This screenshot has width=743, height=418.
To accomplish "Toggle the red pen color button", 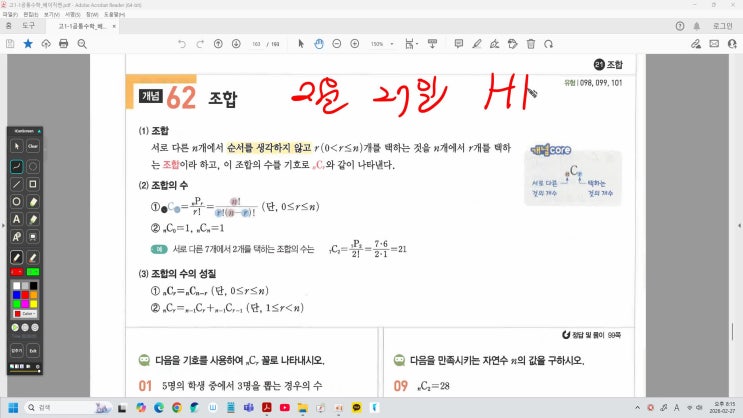I will (x=17, y=272).
